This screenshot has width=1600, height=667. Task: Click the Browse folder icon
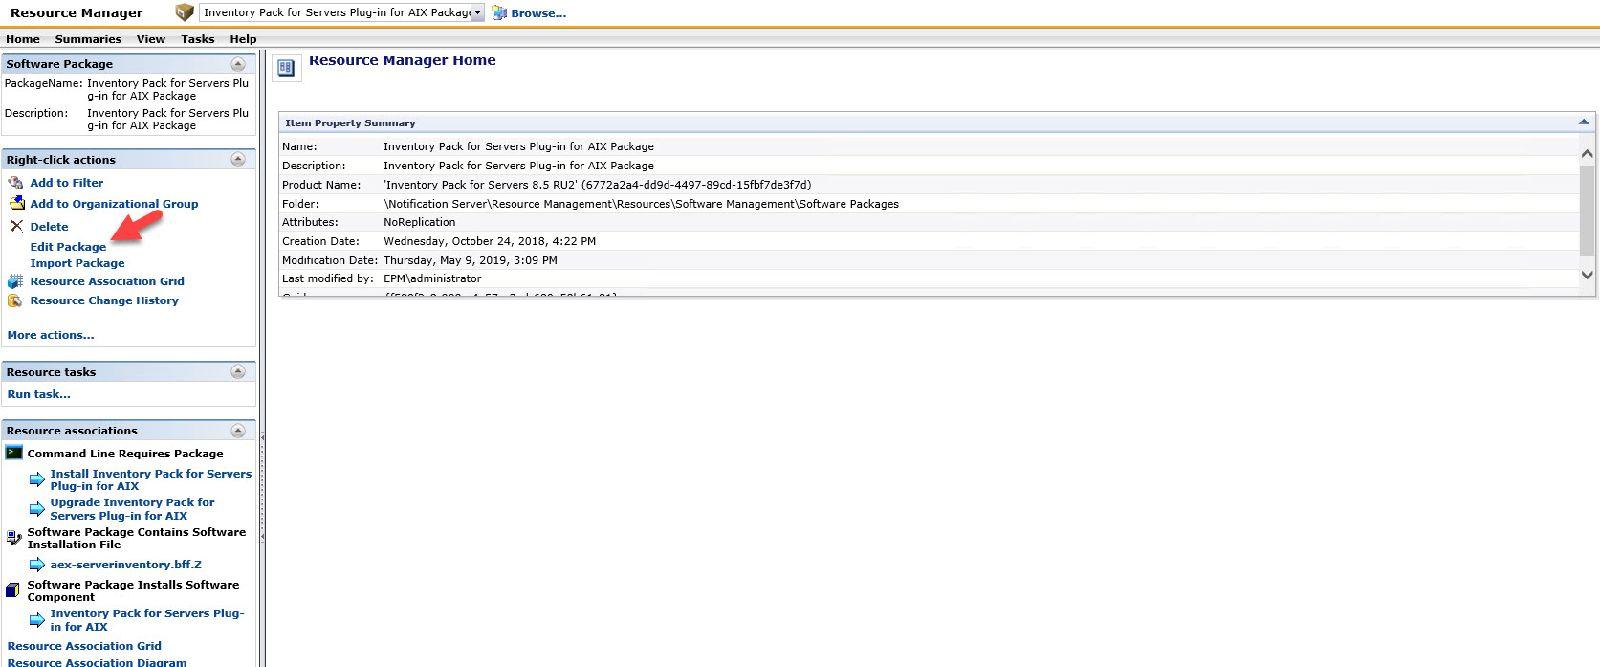[499, 13]
